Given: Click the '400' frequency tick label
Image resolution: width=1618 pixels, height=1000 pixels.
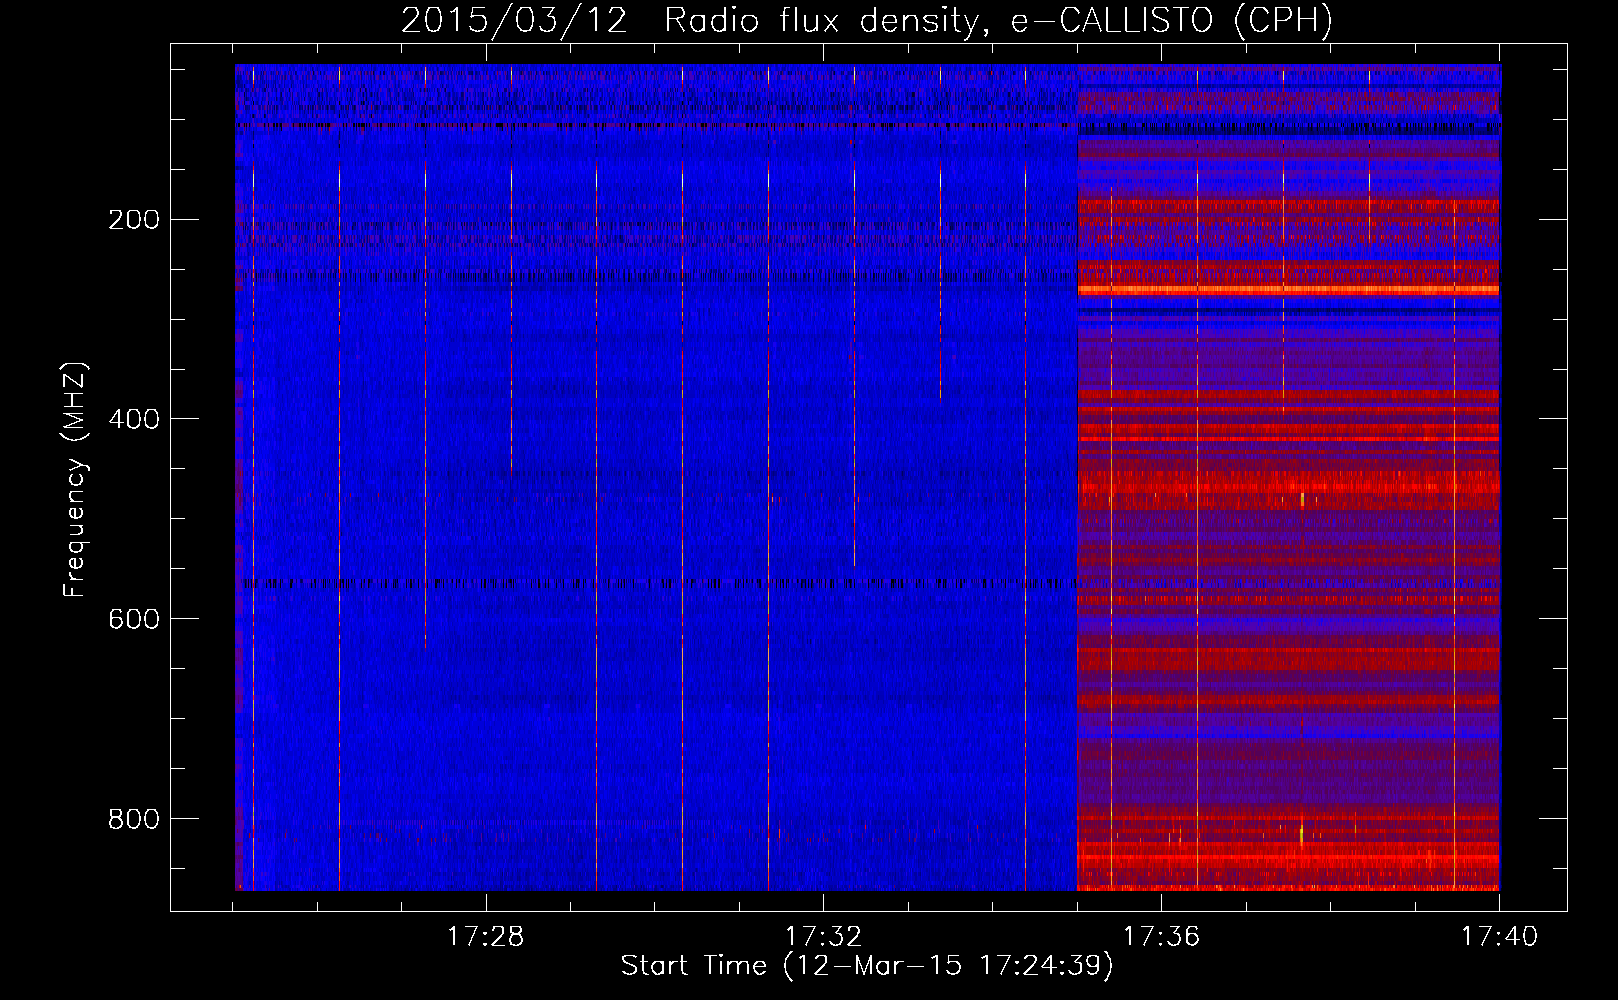Looking at the screenshot, I should (x=134, y=419).
